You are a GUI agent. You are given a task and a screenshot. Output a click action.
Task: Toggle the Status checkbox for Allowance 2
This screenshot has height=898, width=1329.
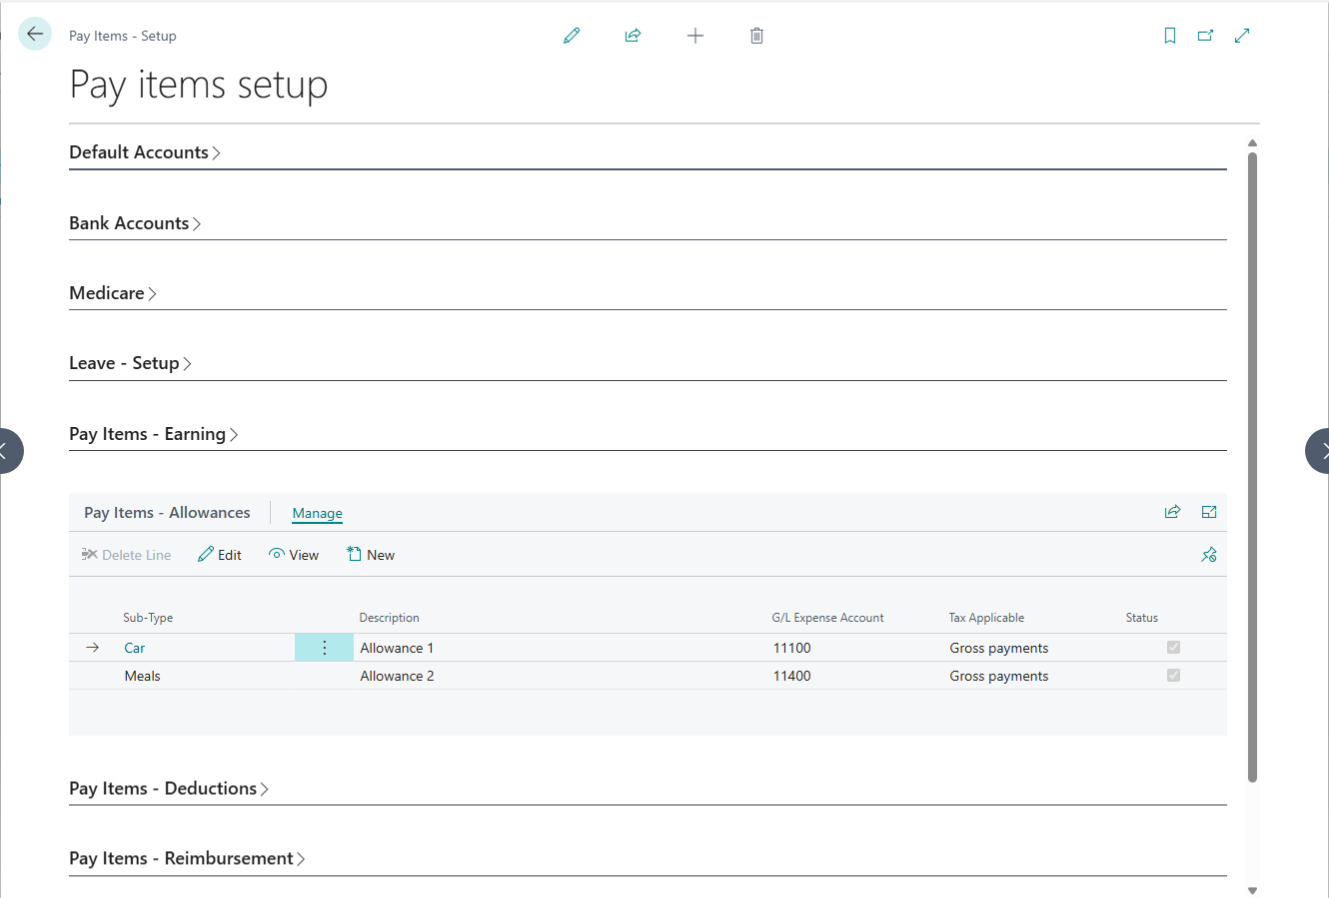click(1173, 675)
